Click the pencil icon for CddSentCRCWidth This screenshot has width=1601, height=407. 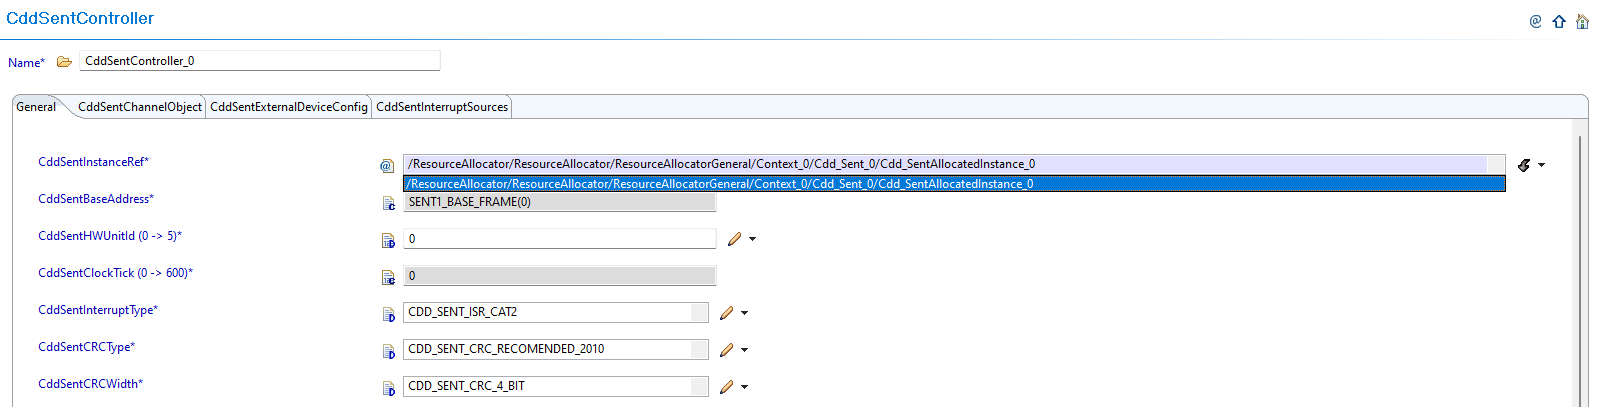pos(727,387)
